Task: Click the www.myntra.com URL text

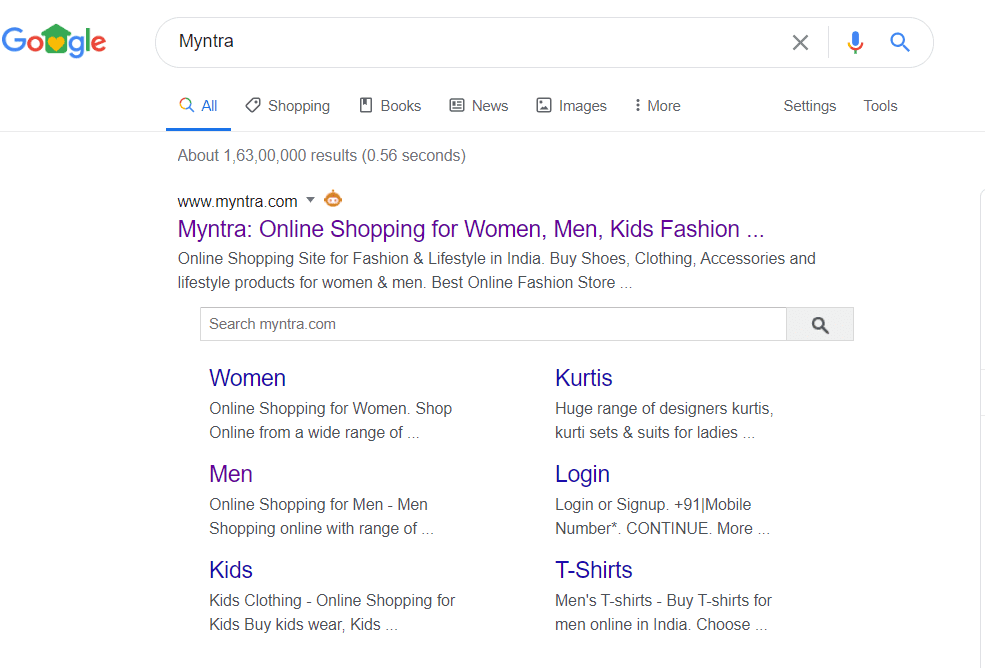Action: [237, 202]
